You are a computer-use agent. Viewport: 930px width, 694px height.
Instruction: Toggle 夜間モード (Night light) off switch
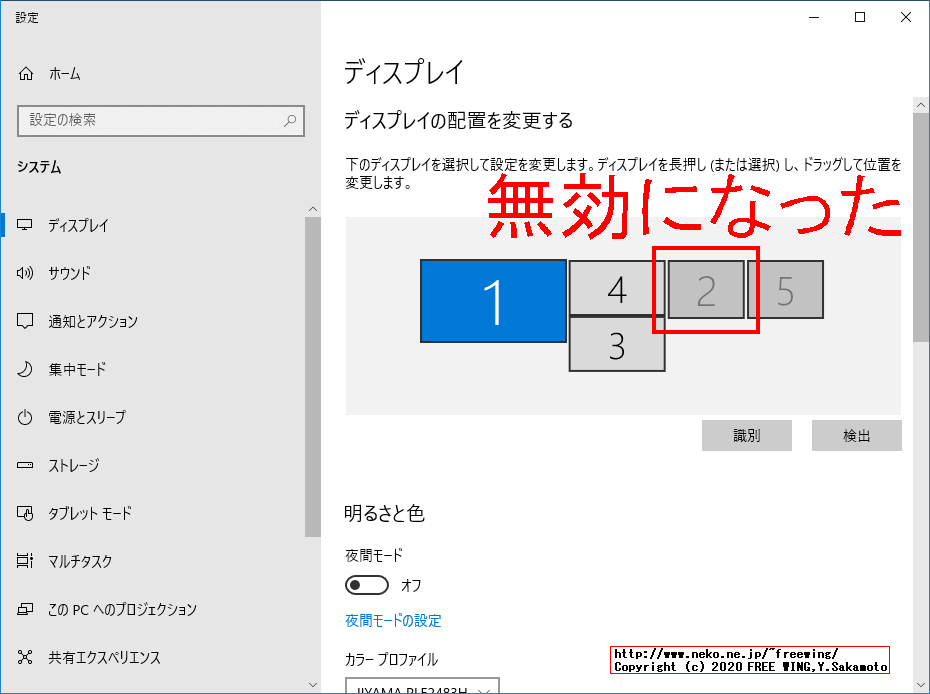368,585
